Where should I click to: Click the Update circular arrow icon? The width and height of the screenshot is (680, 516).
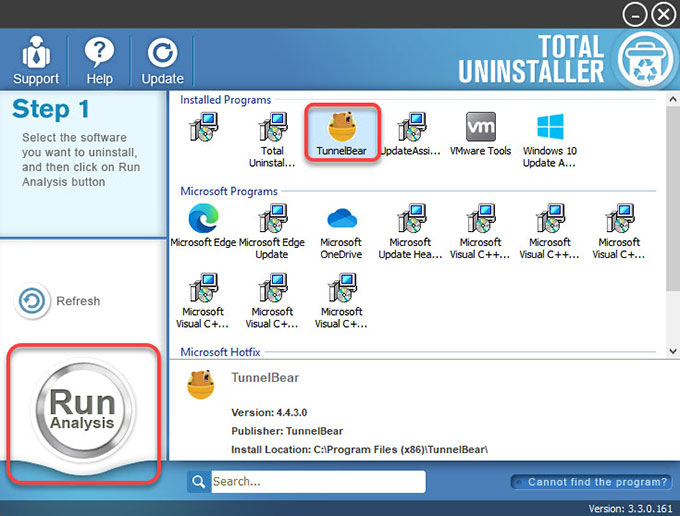(163, 53)
